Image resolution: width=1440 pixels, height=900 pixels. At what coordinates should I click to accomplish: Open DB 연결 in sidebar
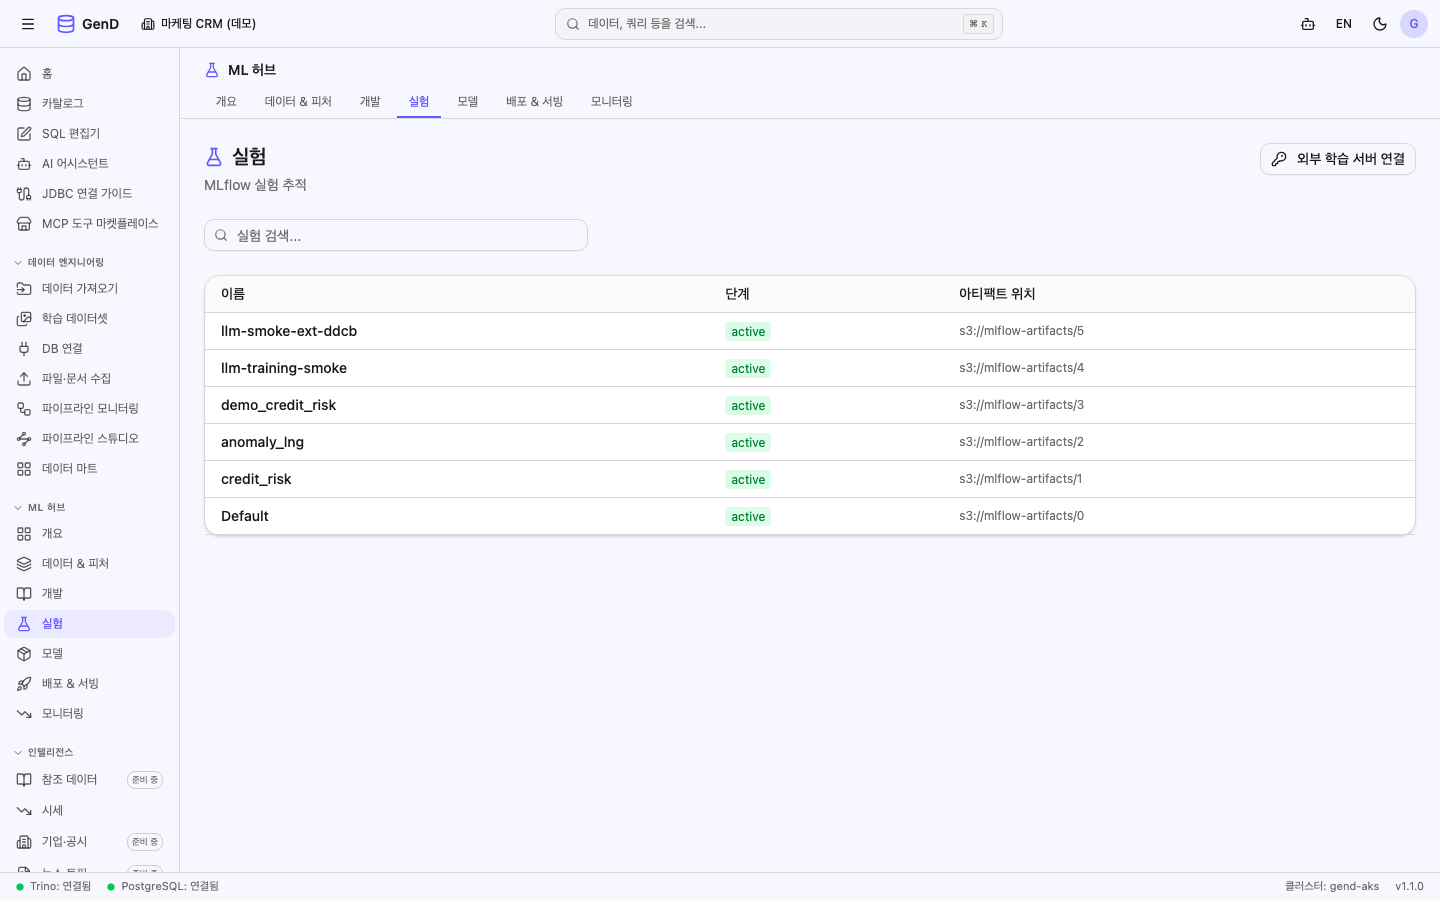point(90,349)
